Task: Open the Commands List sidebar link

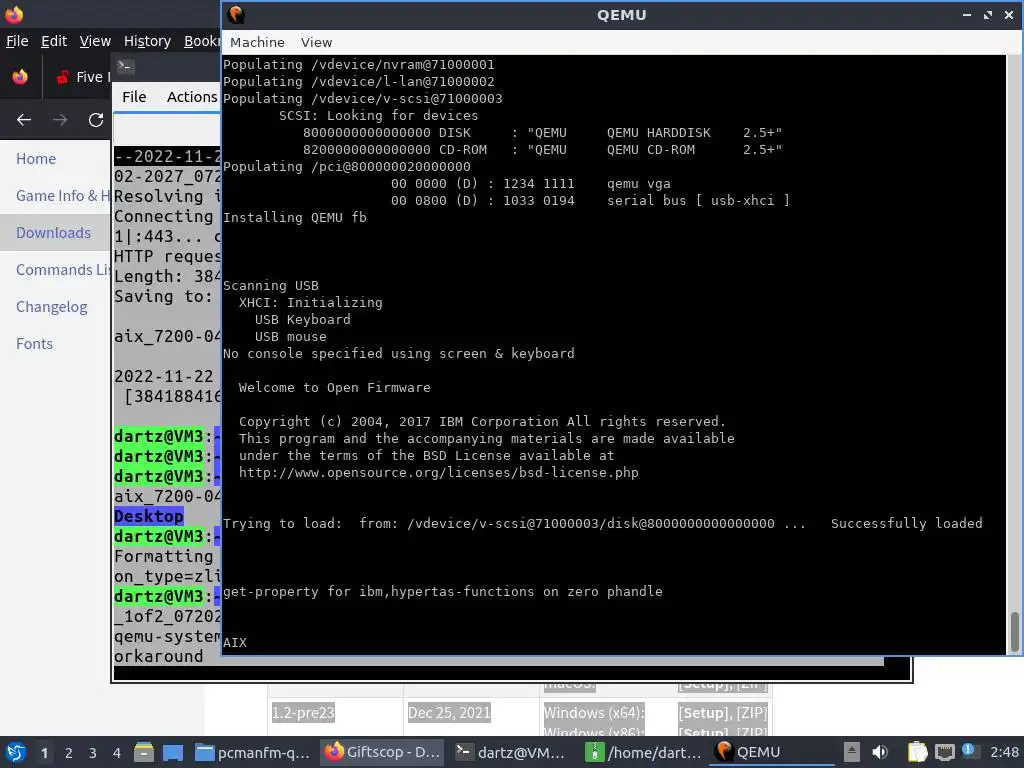Action: tap(63, 270)
